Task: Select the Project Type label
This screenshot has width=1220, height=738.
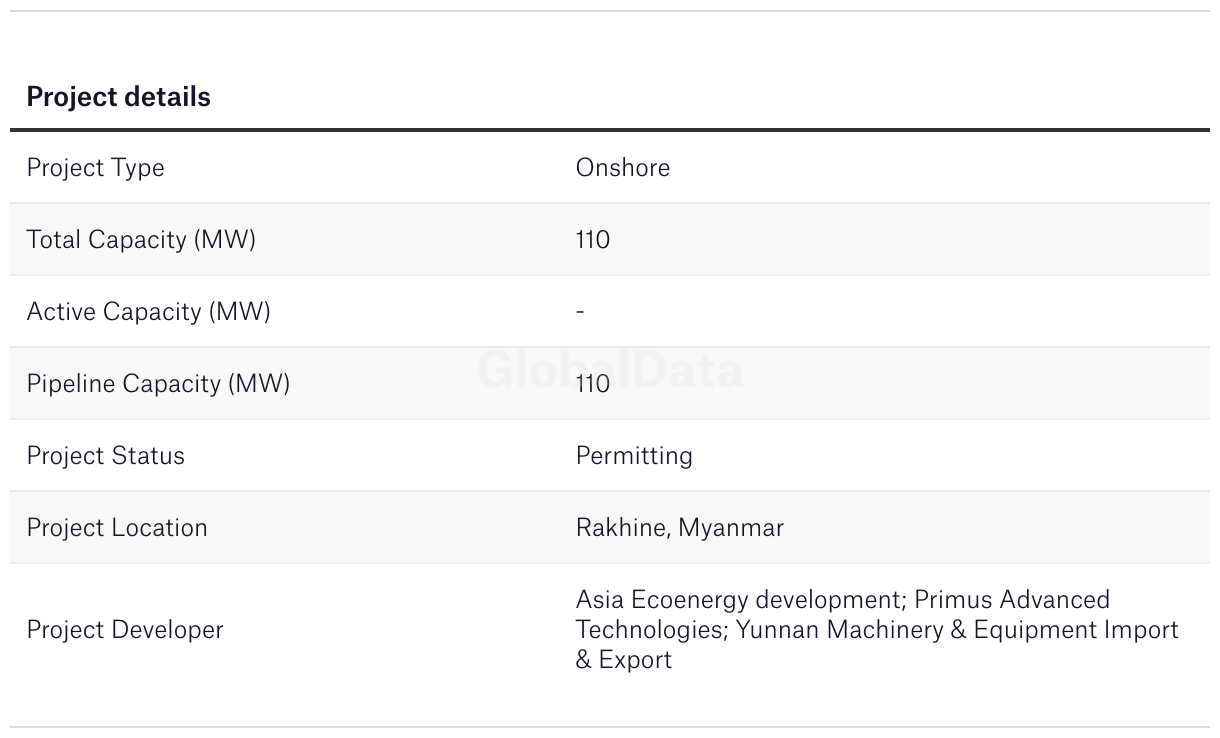Action: coord(95,168)
